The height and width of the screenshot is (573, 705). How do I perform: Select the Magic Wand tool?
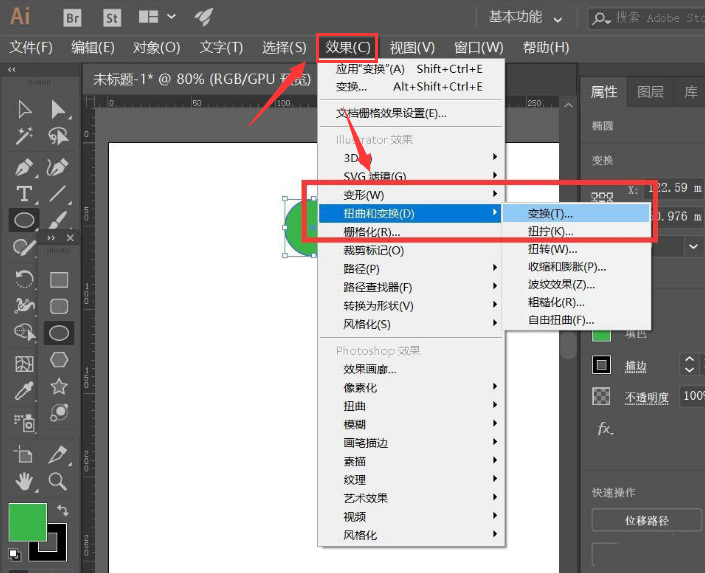tap(24, 136)
